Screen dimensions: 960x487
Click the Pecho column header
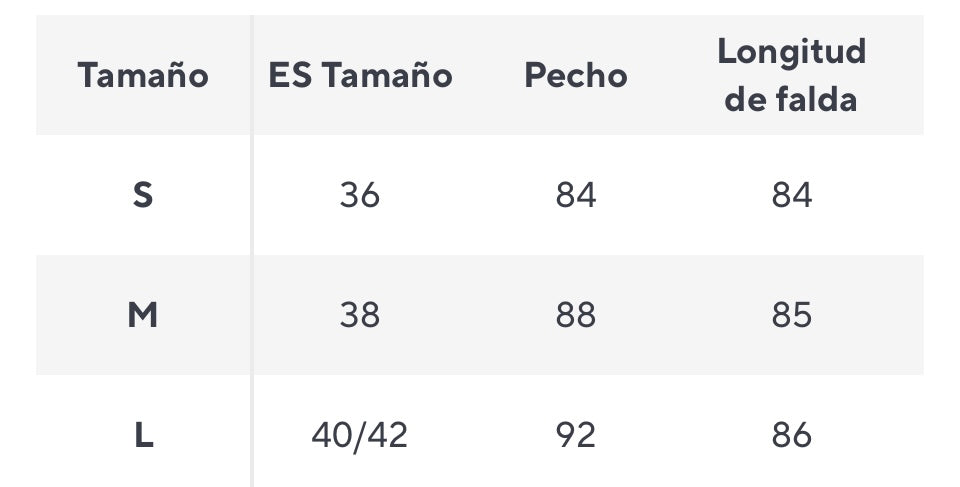pyautogui.click(x=576, y=76)
